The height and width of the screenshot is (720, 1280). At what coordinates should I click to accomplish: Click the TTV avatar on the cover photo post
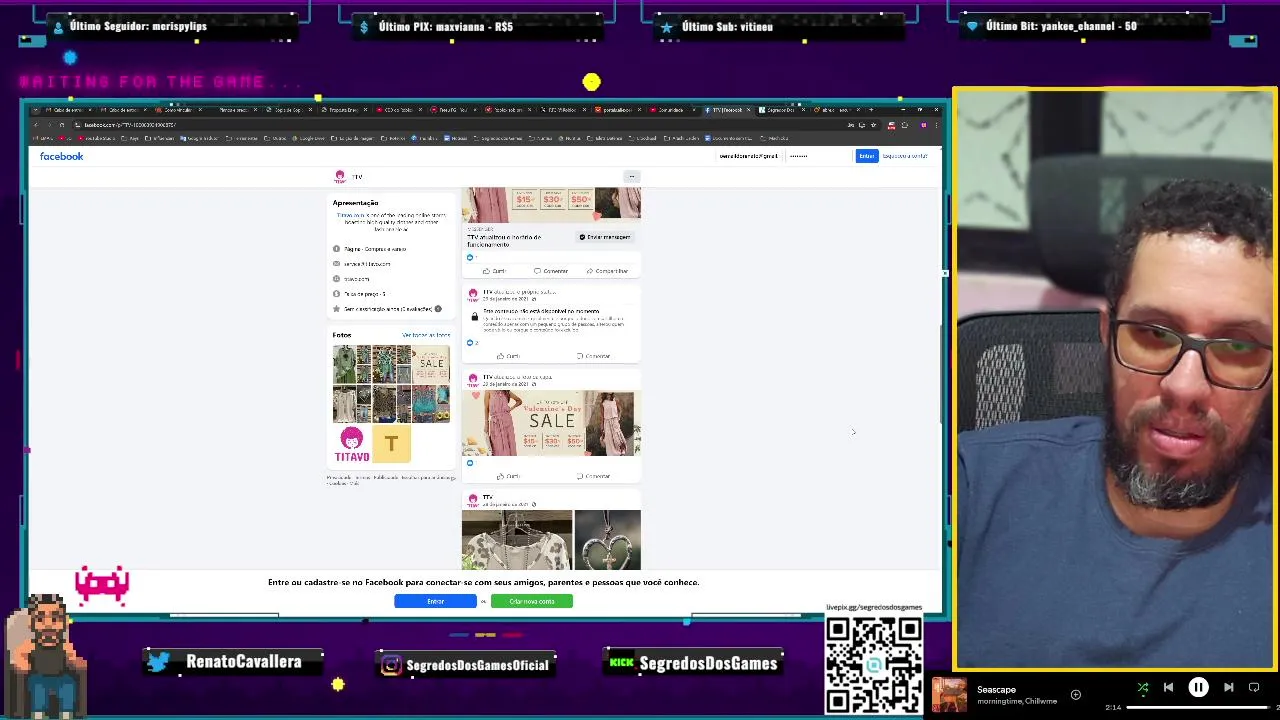coord(473,380)
